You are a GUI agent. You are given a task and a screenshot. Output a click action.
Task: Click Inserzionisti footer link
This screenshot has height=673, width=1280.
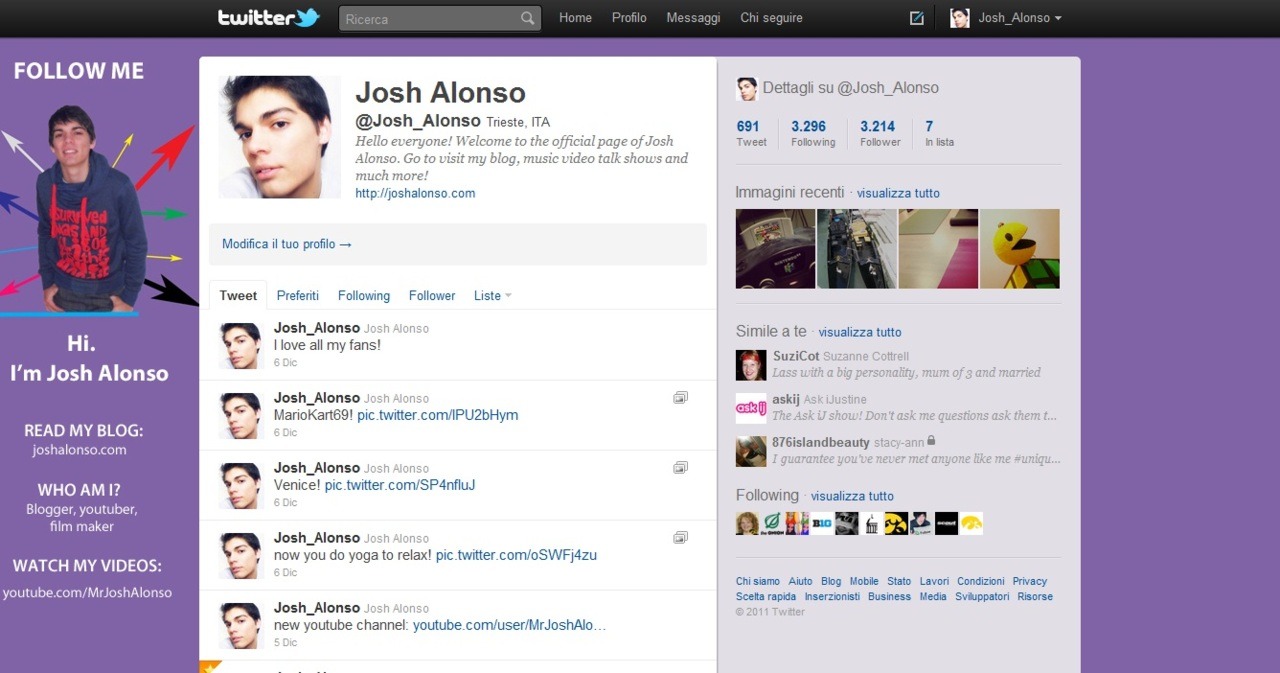832,596
